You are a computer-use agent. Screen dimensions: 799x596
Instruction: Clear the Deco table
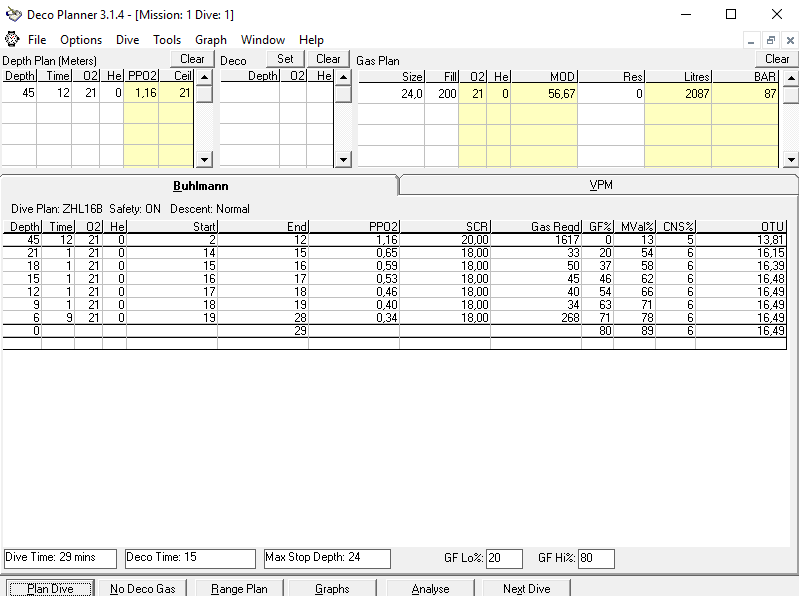[x=328, y=59]
